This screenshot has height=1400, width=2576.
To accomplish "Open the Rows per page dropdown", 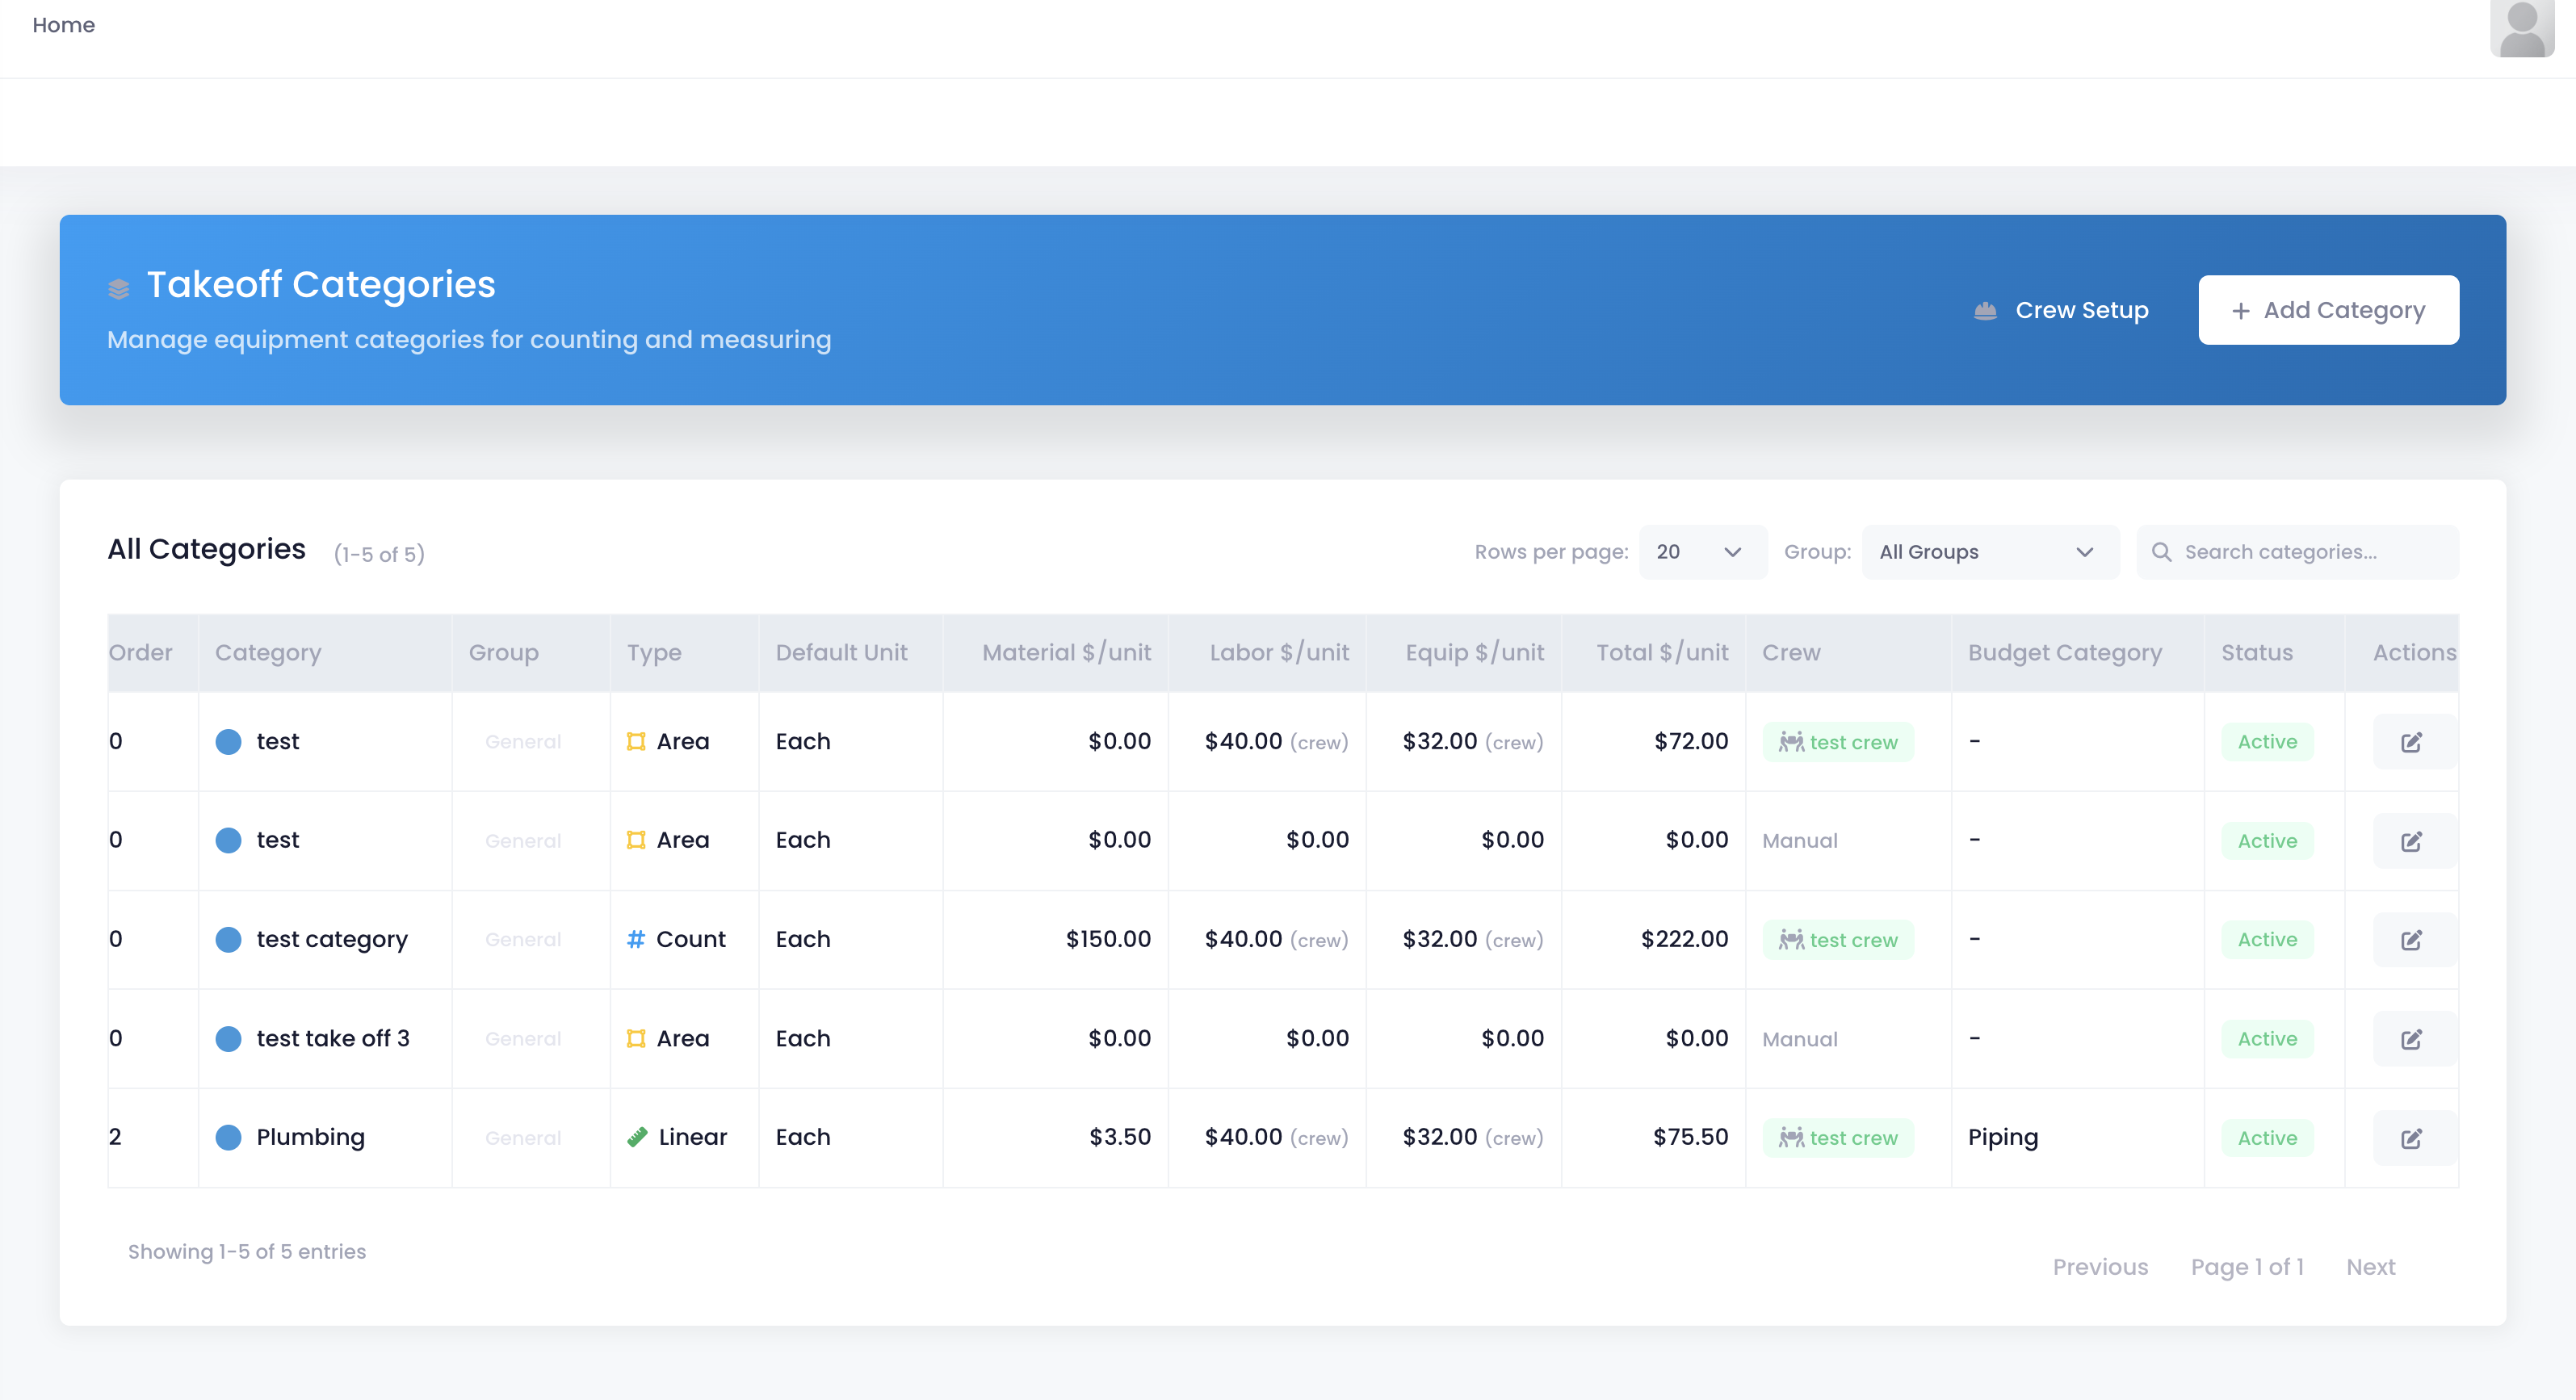I will click(1702, 552).
